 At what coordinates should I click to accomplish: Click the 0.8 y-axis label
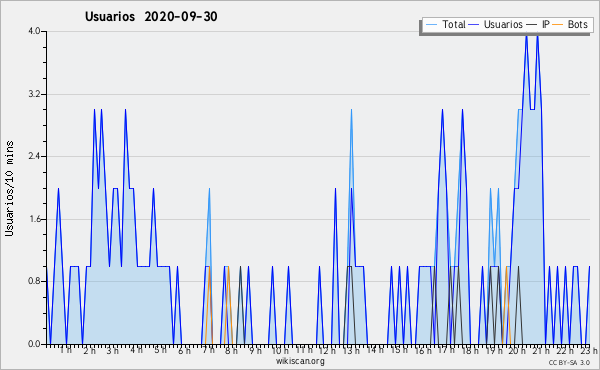click(34, 281)
